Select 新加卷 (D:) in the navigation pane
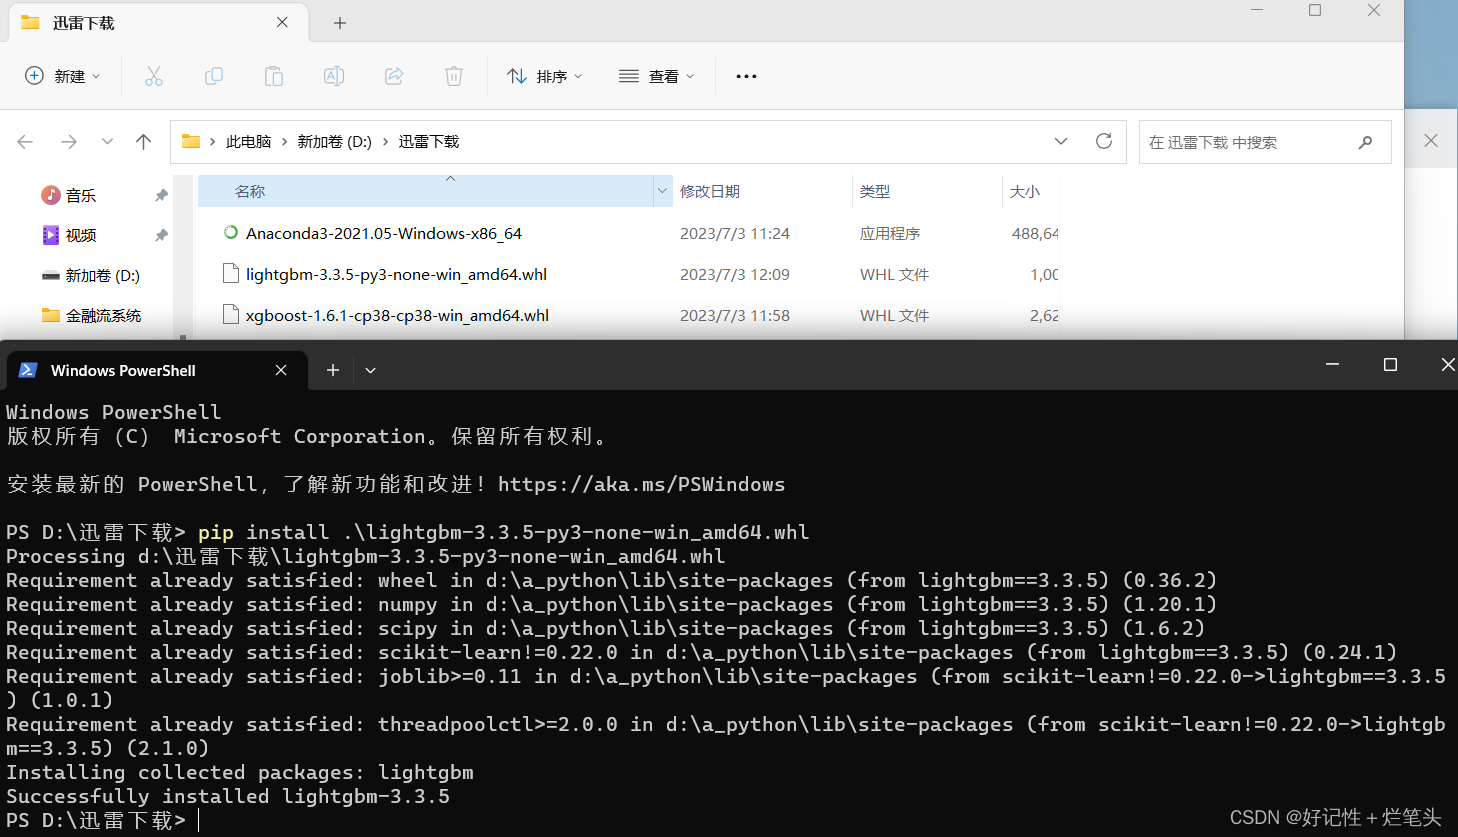This screenshot has width=1458, height=837. [x=102, y=275]
